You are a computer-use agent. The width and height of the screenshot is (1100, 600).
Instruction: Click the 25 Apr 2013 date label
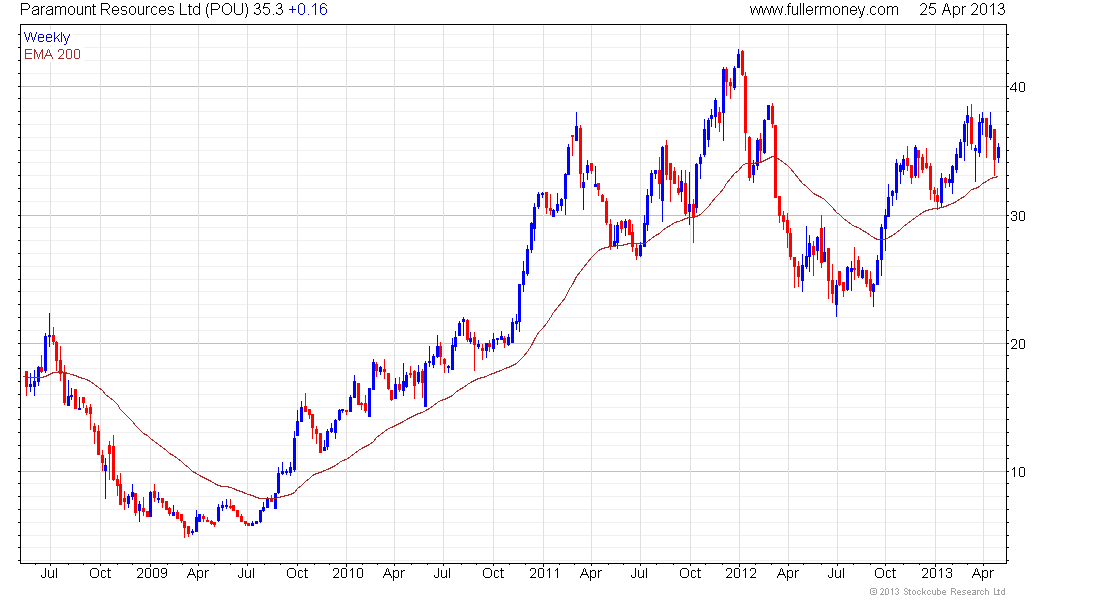click(962, 10)
